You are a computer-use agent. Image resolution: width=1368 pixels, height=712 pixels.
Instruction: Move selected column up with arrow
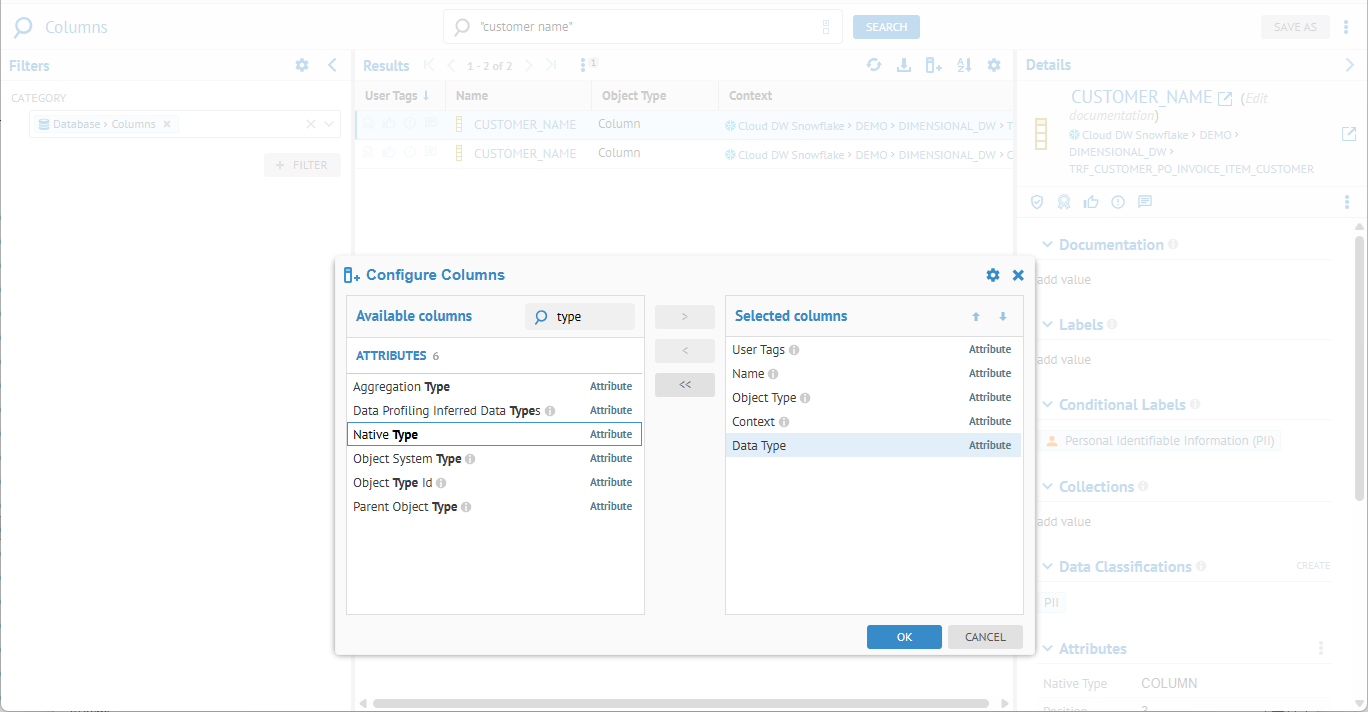(976, 317)
